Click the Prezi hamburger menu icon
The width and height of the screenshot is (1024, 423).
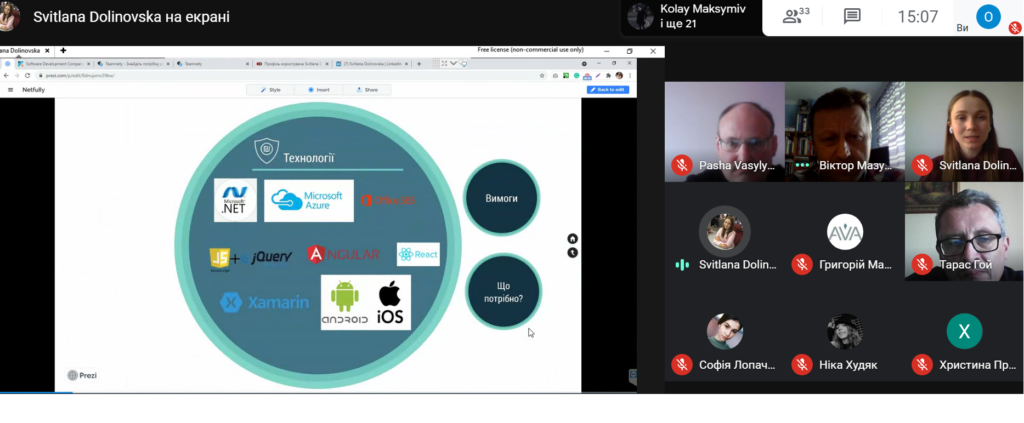click(10, 89)
